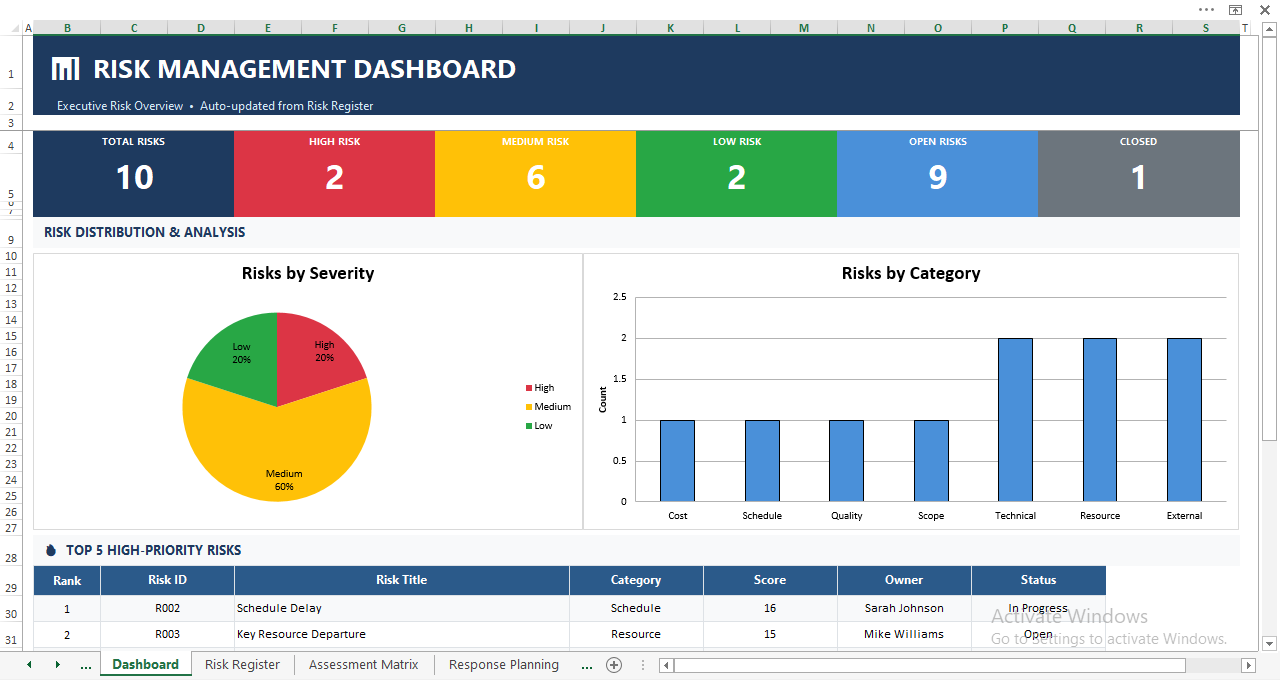
Task: Click the Cost bar in category chart
Action: [677, 461]
